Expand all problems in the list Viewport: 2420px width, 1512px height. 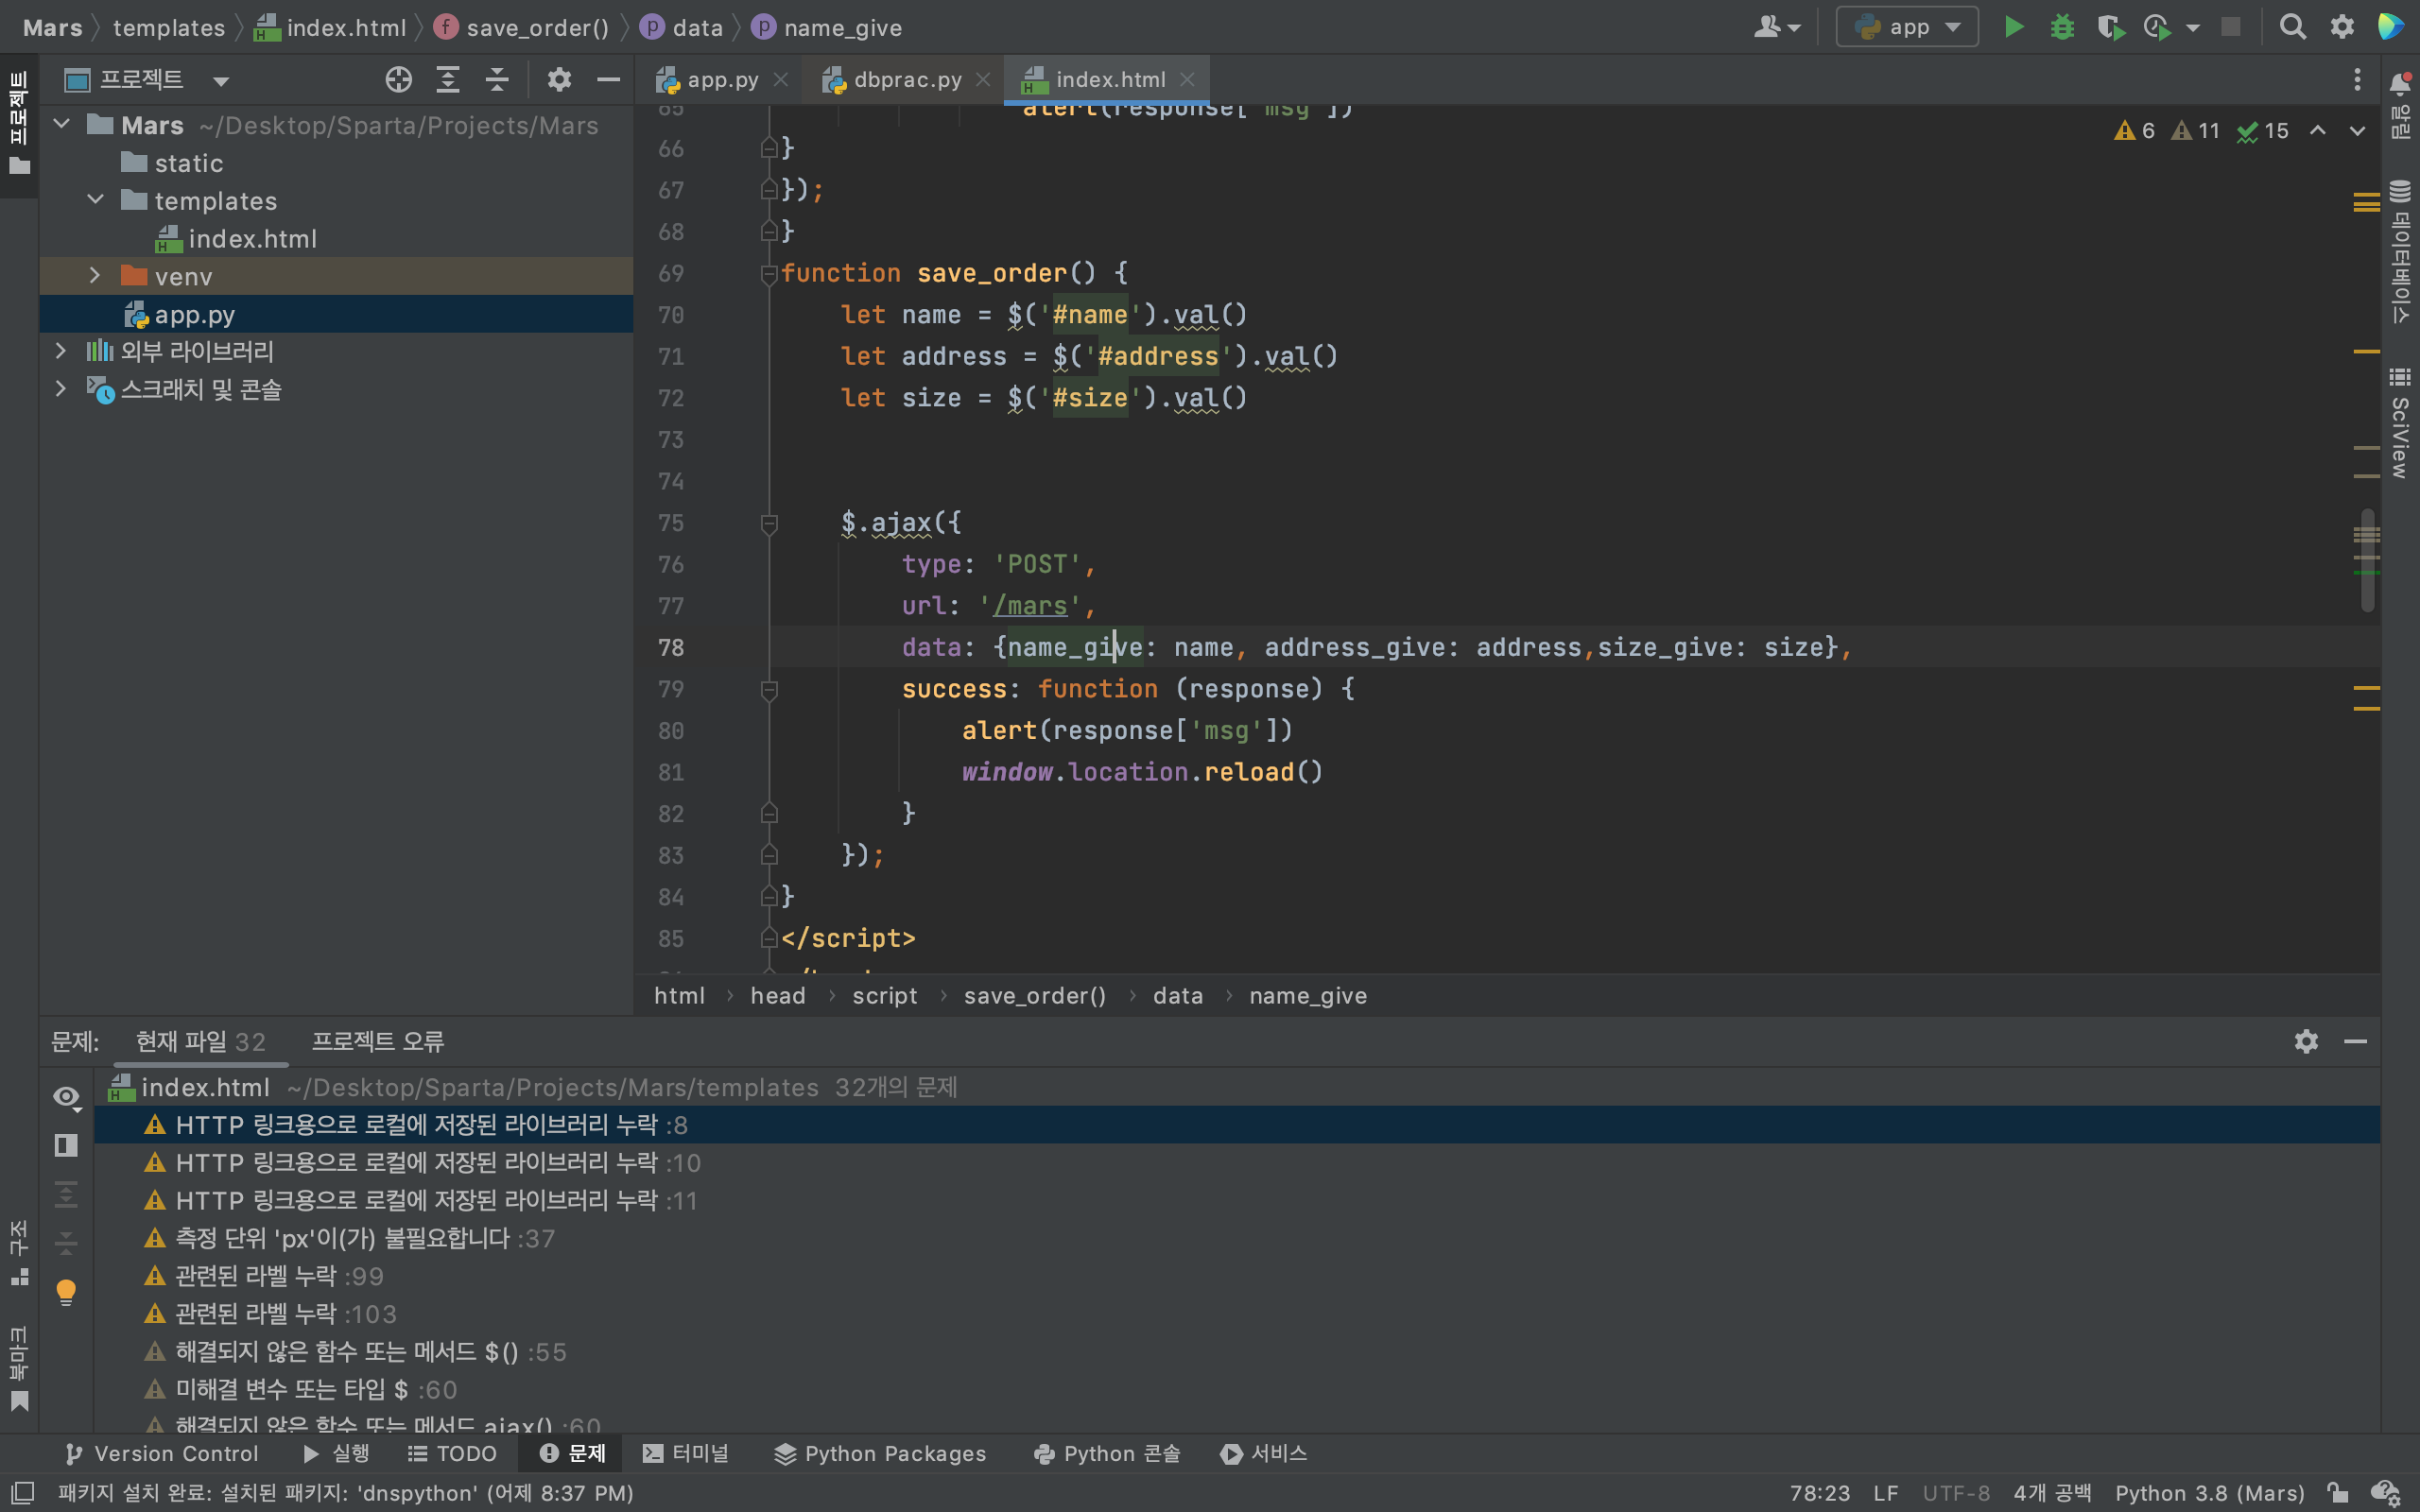pos(66,1194)
